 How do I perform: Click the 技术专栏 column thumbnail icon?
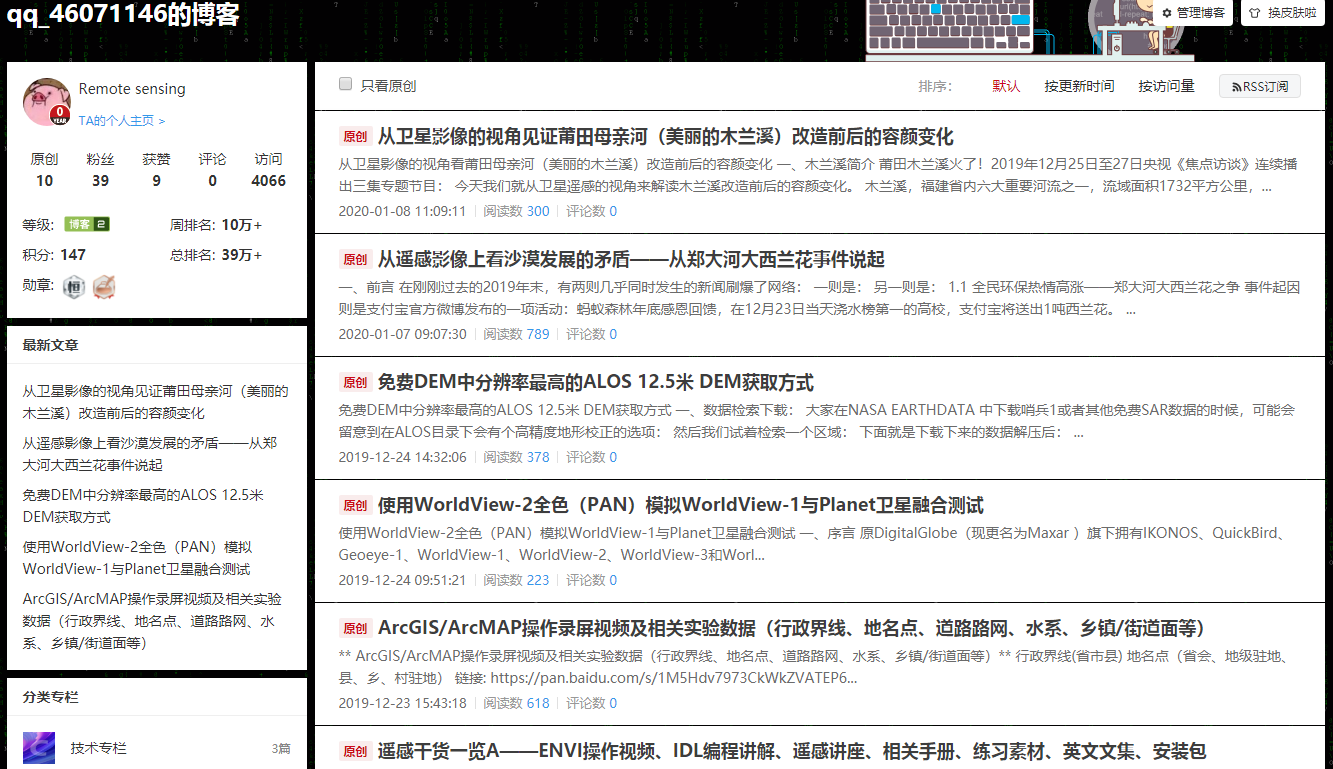click(37, 748)
